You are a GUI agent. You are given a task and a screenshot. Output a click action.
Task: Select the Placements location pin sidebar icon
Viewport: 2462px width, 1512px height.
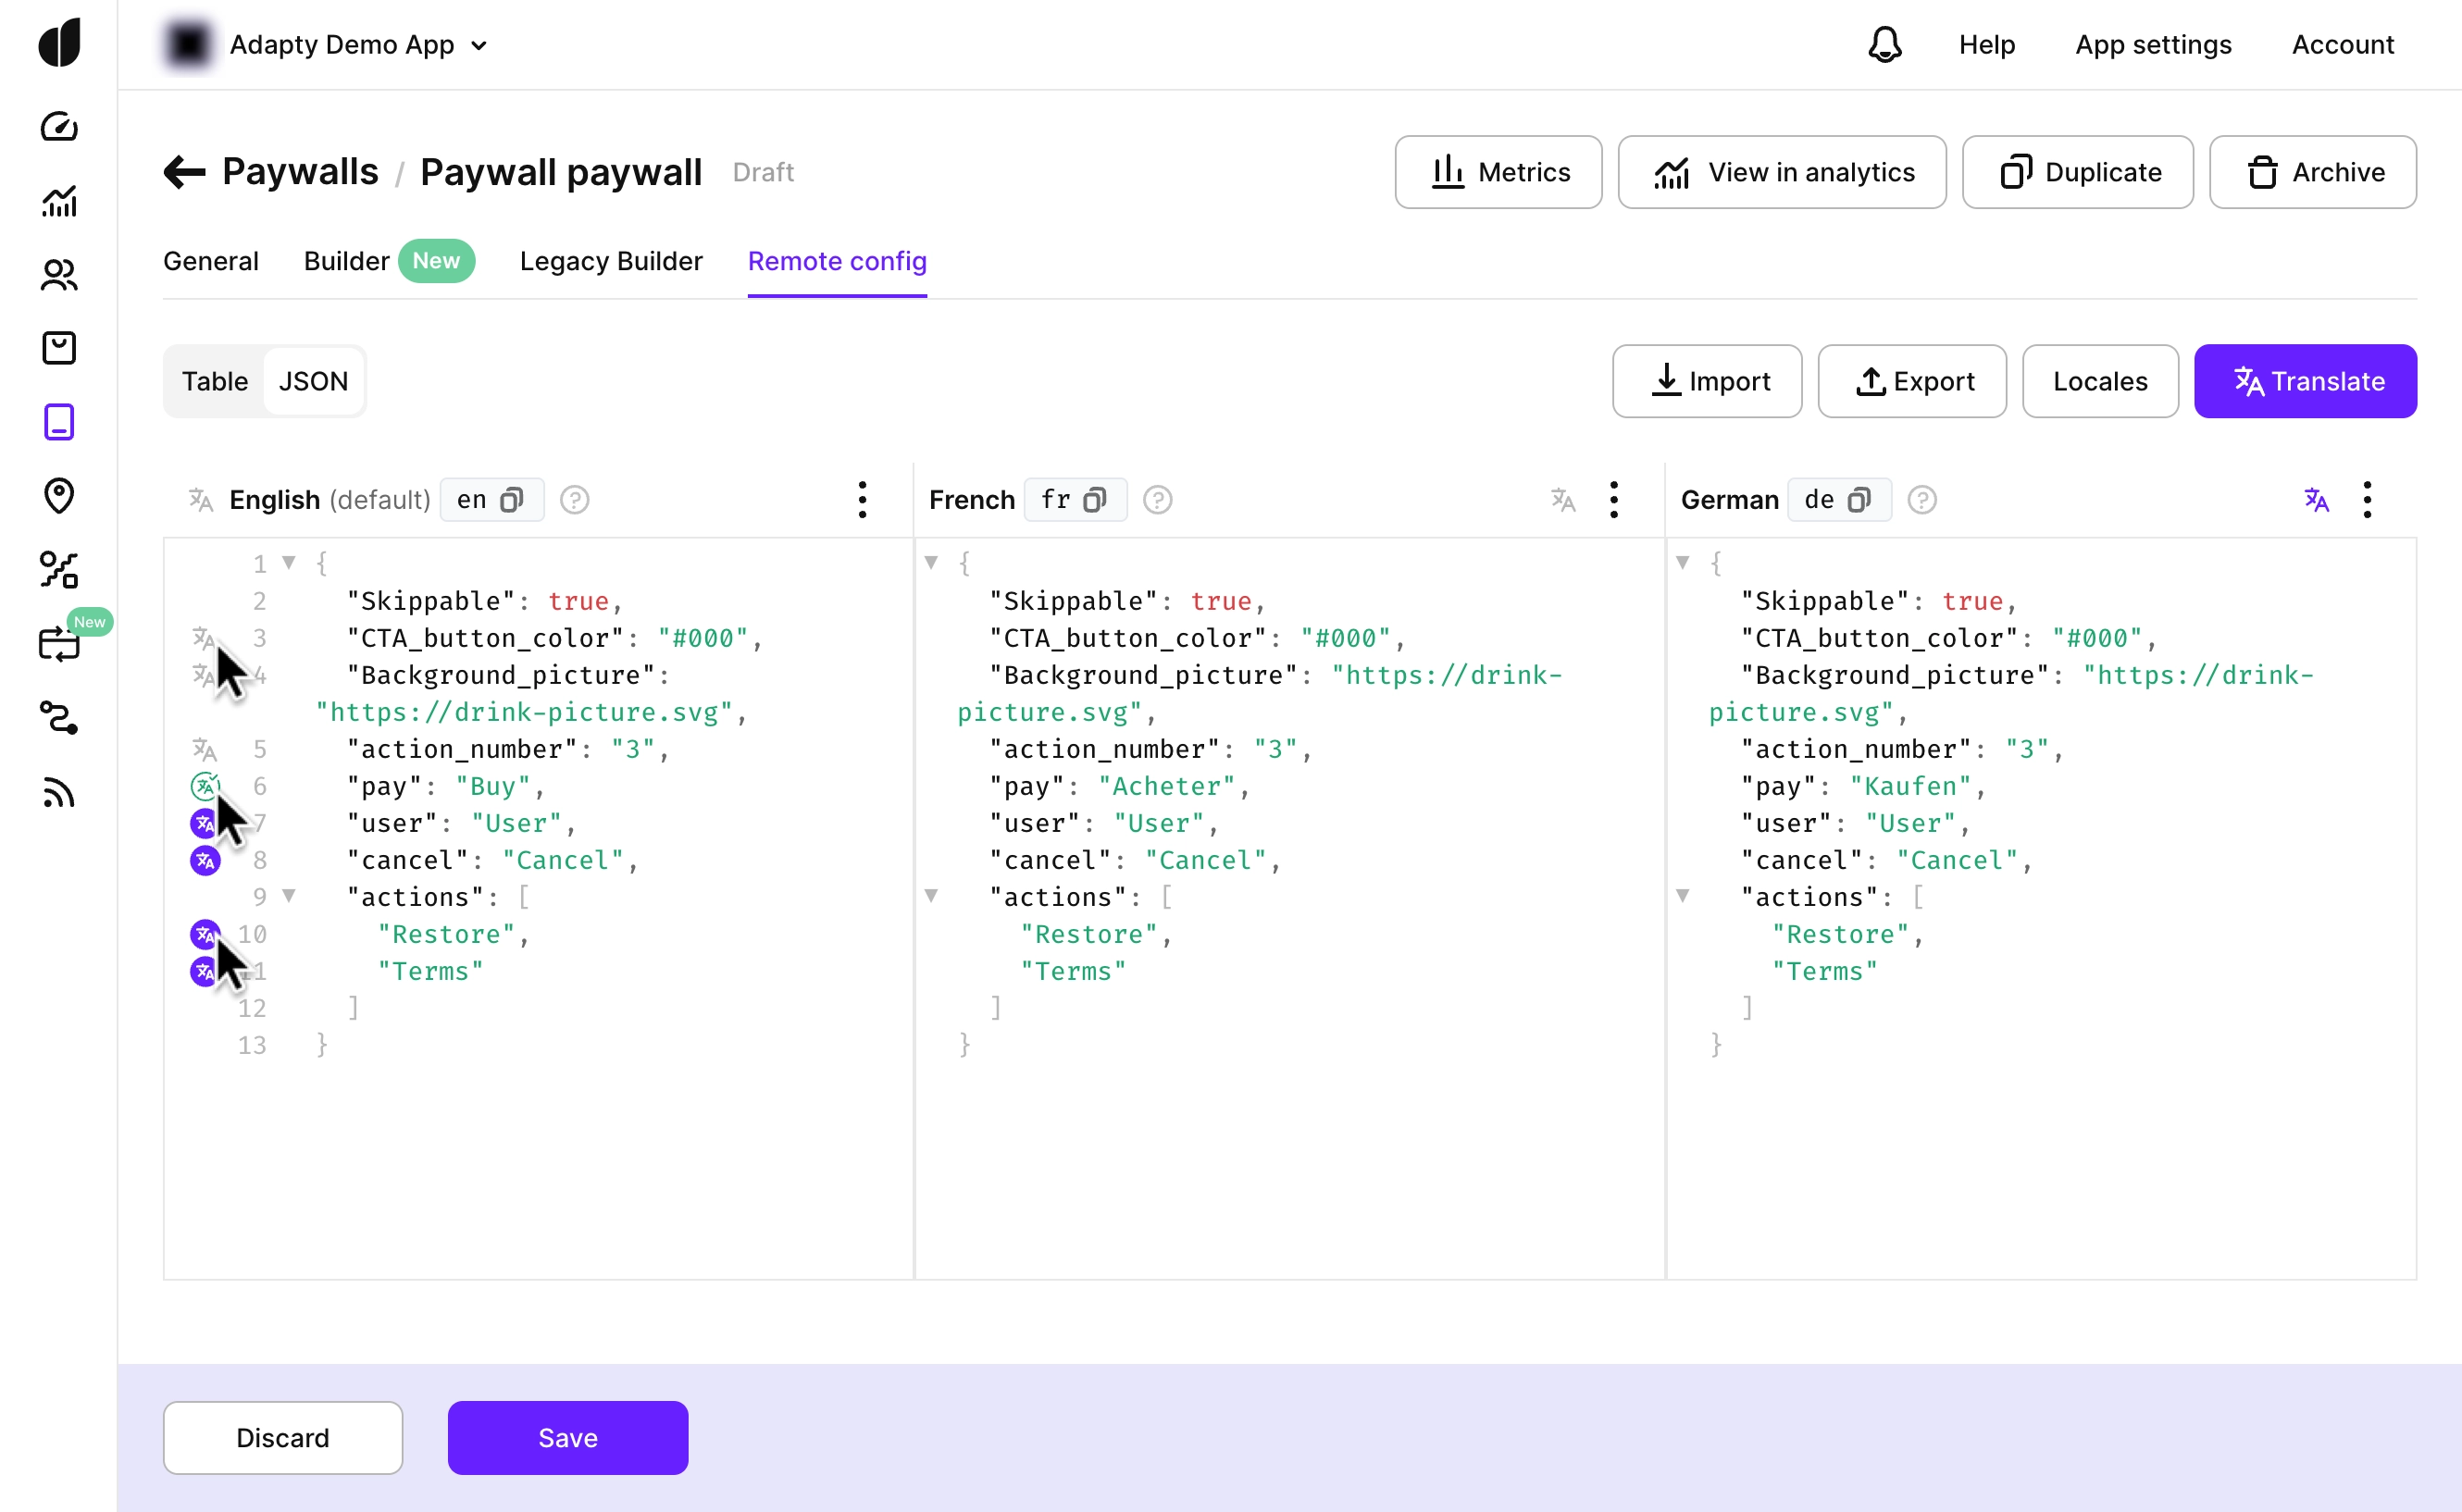click(59, 496)
